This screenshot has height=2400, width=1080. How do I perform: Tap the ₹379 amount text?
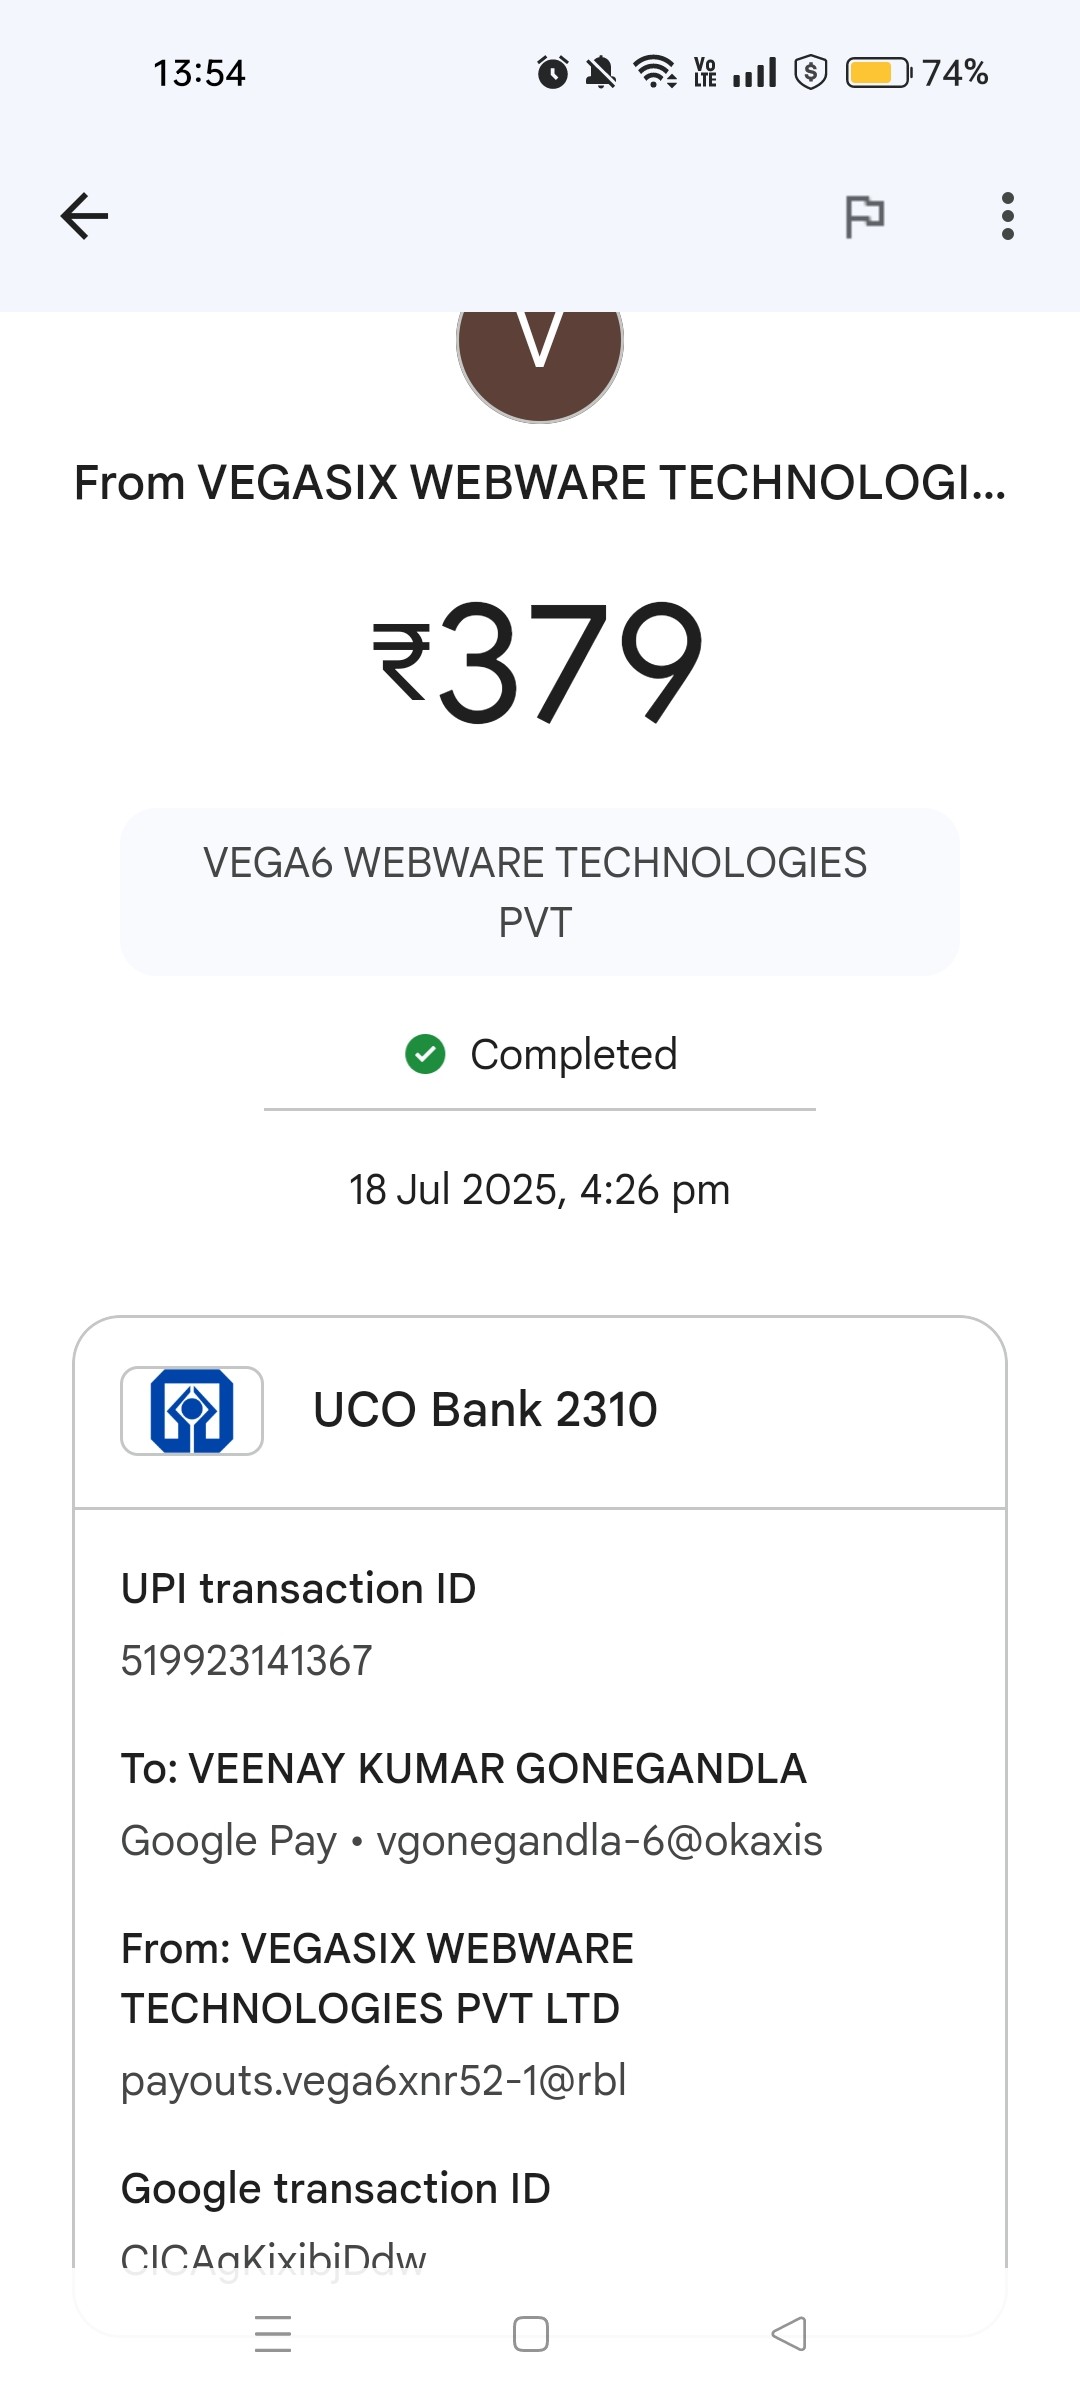click(x=540, y=662)
